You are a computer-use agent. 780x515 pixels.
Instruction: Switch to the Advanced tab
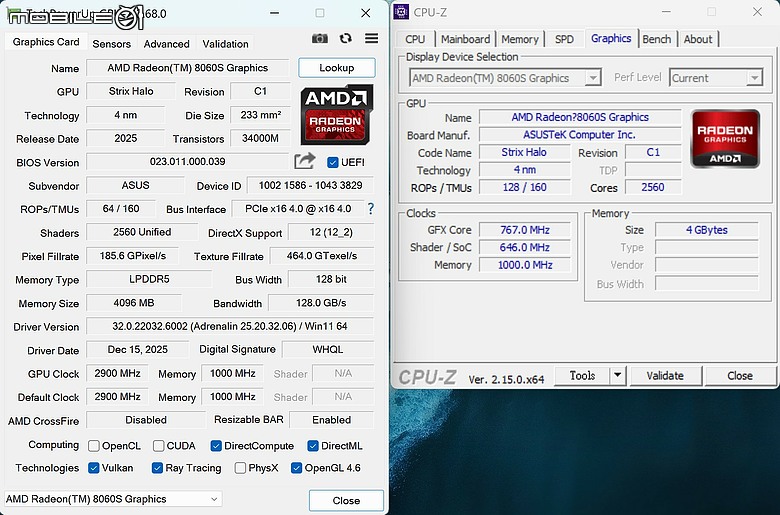pos(167,44)
